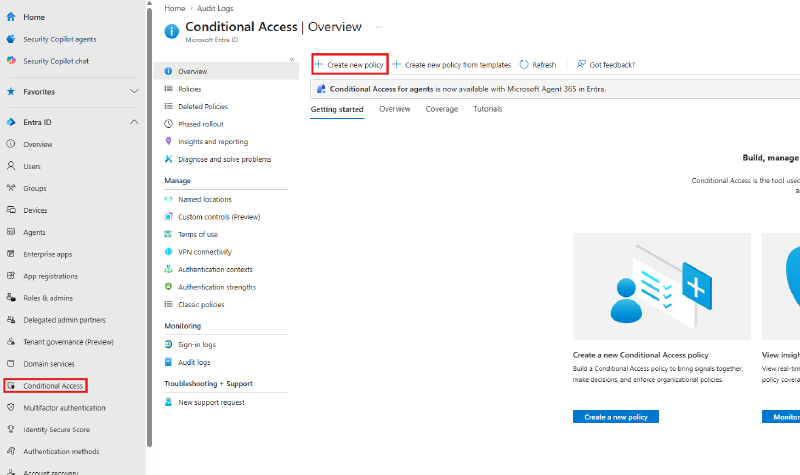The height and width of the screenshot is (475, 800).
Task: Open the ellipsis more options by title
Action: tap(379, 27)
